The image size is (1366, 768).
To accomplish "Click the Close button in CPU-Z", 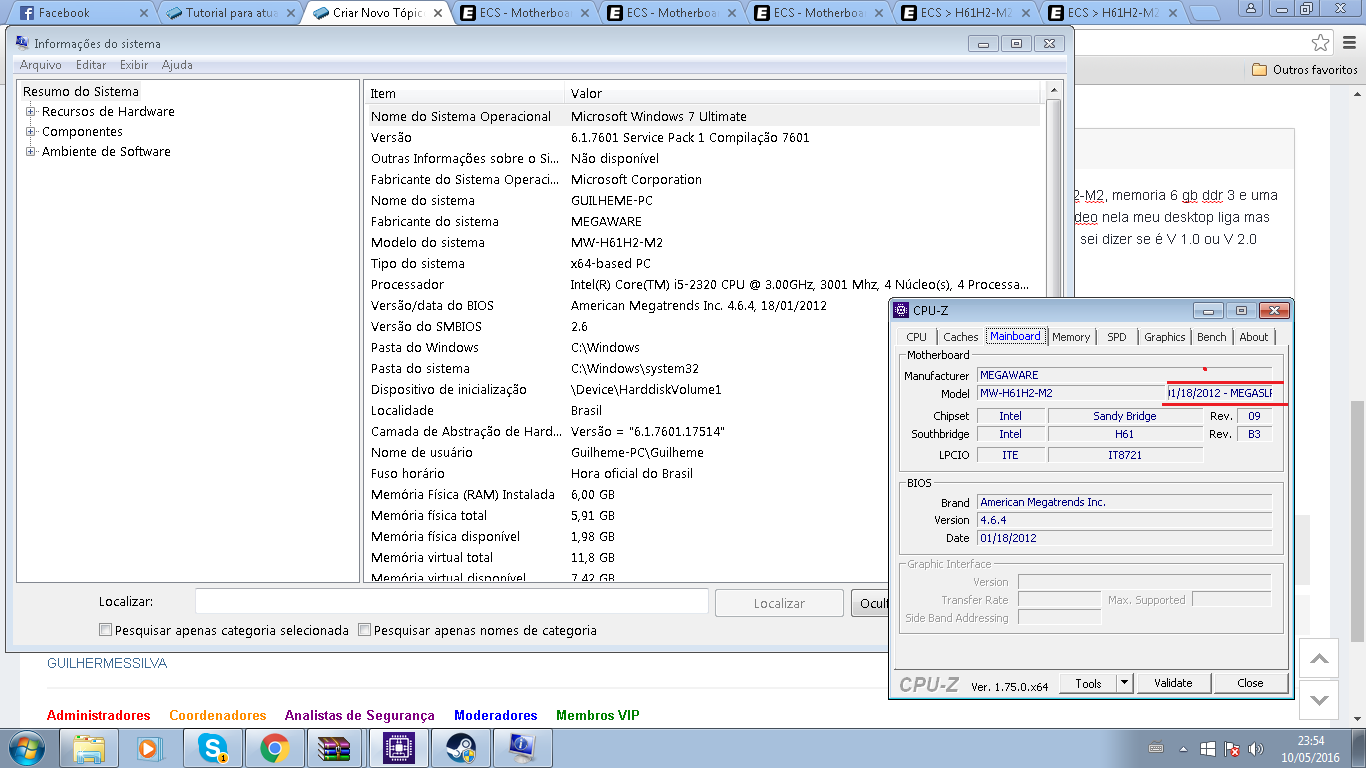I will pyautogui.click(x=1250, y=683).
